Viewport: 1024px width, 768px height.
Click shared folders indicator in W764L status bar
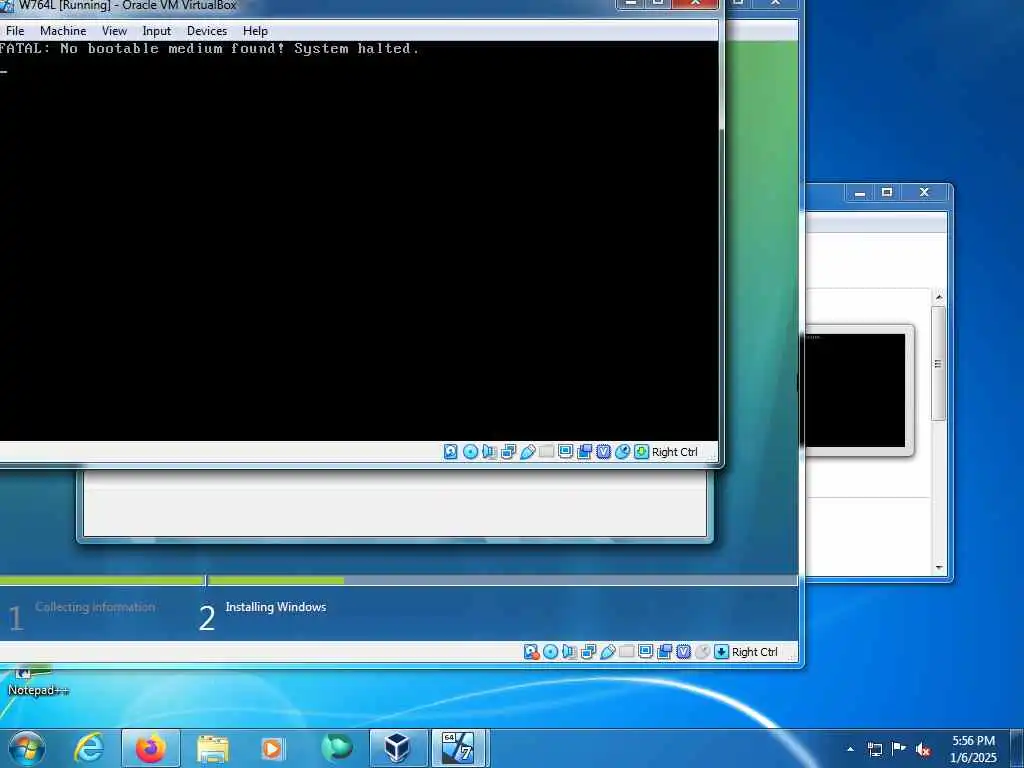coord(547,452)
